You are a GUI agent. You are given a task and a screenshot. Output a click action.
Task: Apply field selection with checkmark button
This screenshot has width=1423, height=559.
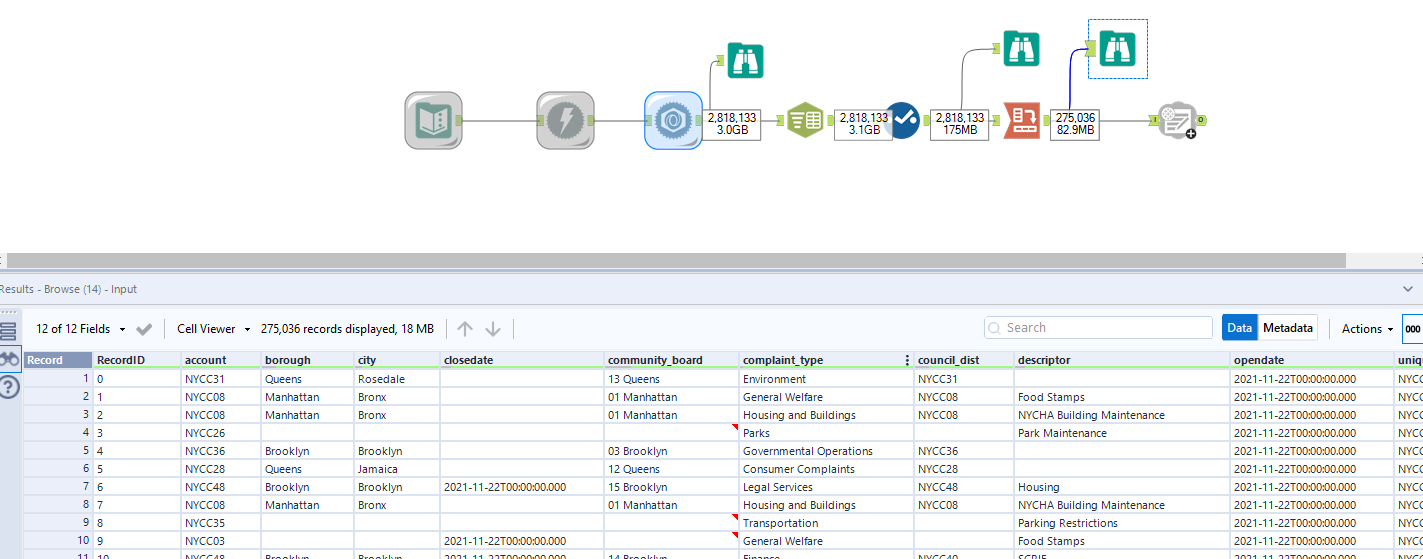click(144, 329)
